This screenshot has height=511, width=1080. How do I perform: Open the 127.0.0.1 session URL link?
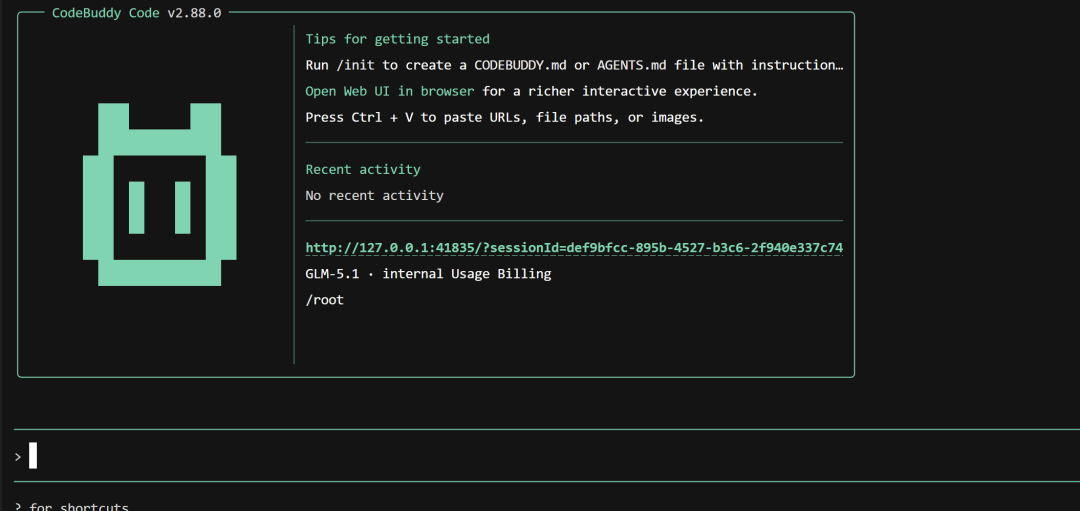(x=574, y=247)
